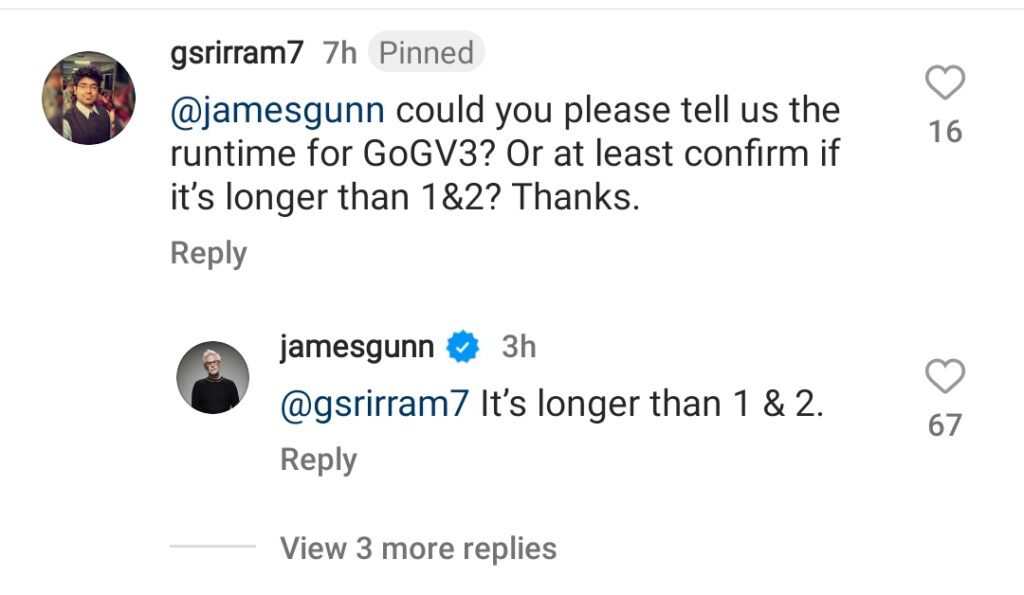Image resolution: width=1024 pixels, height=595 pixels.
Task: Click the blue verified badge beside jamesgunn
Action: pyautogui.click(x=463, y=347)
